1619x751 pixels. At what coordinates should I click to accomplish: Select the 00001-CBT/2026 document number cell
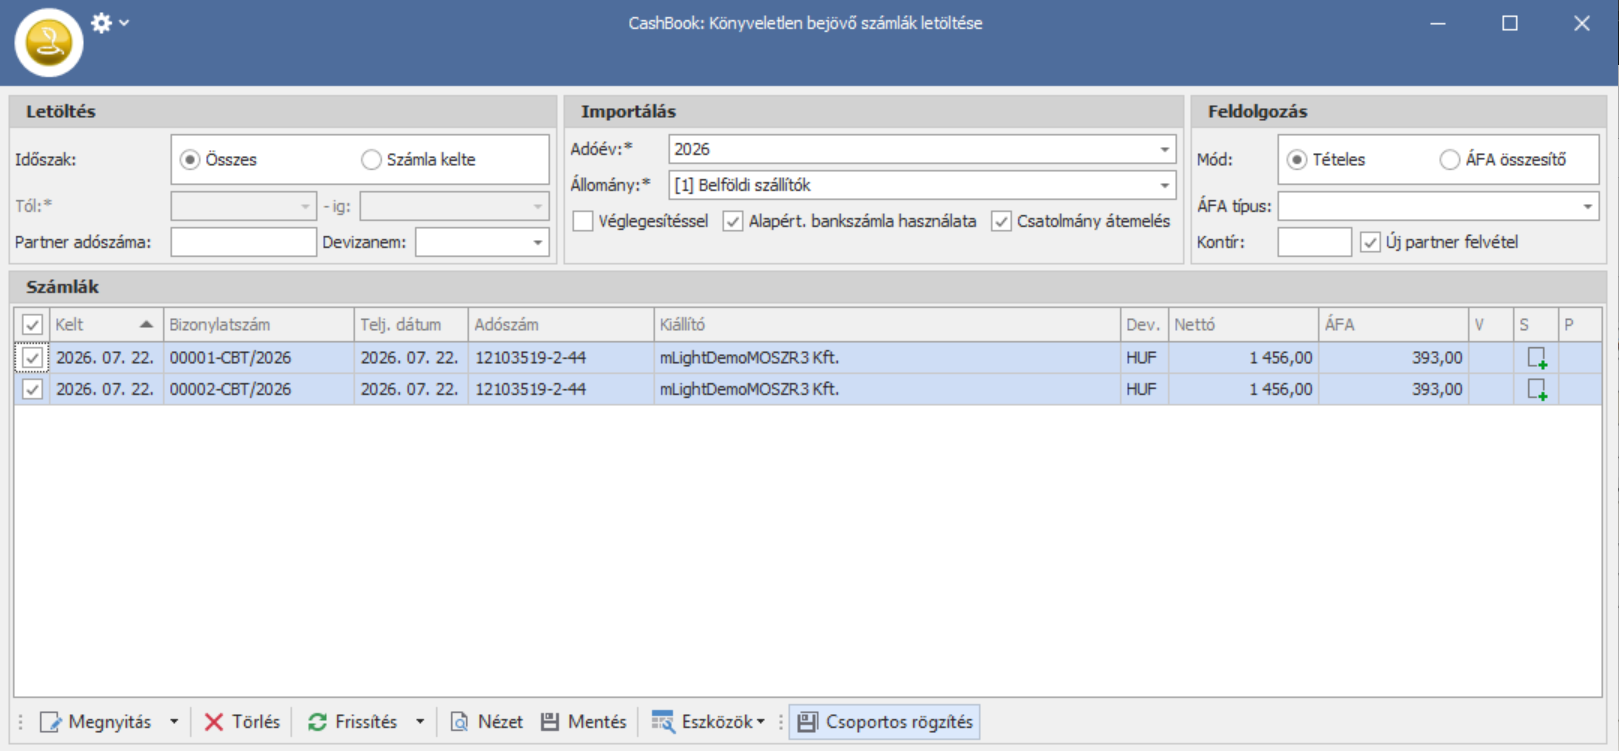pyautogui.click(x=258, y=358)
